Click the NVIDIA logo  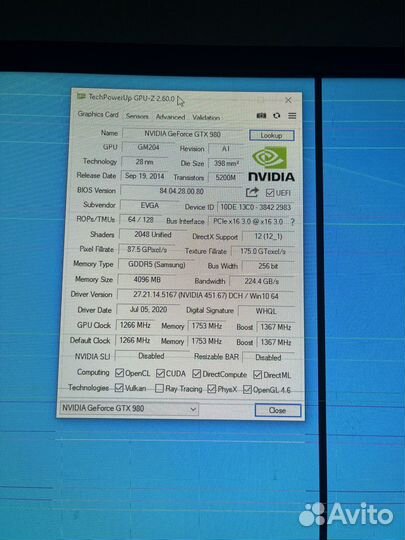[271, 164]
